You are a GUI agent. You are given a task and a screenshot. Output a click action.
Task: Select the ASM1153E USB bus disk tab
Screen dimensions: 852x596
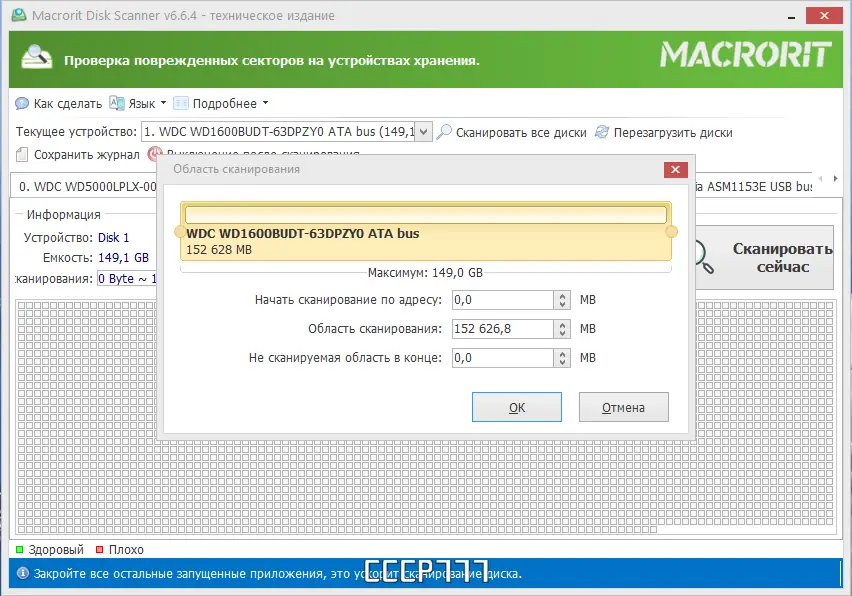tap(753, 186)
